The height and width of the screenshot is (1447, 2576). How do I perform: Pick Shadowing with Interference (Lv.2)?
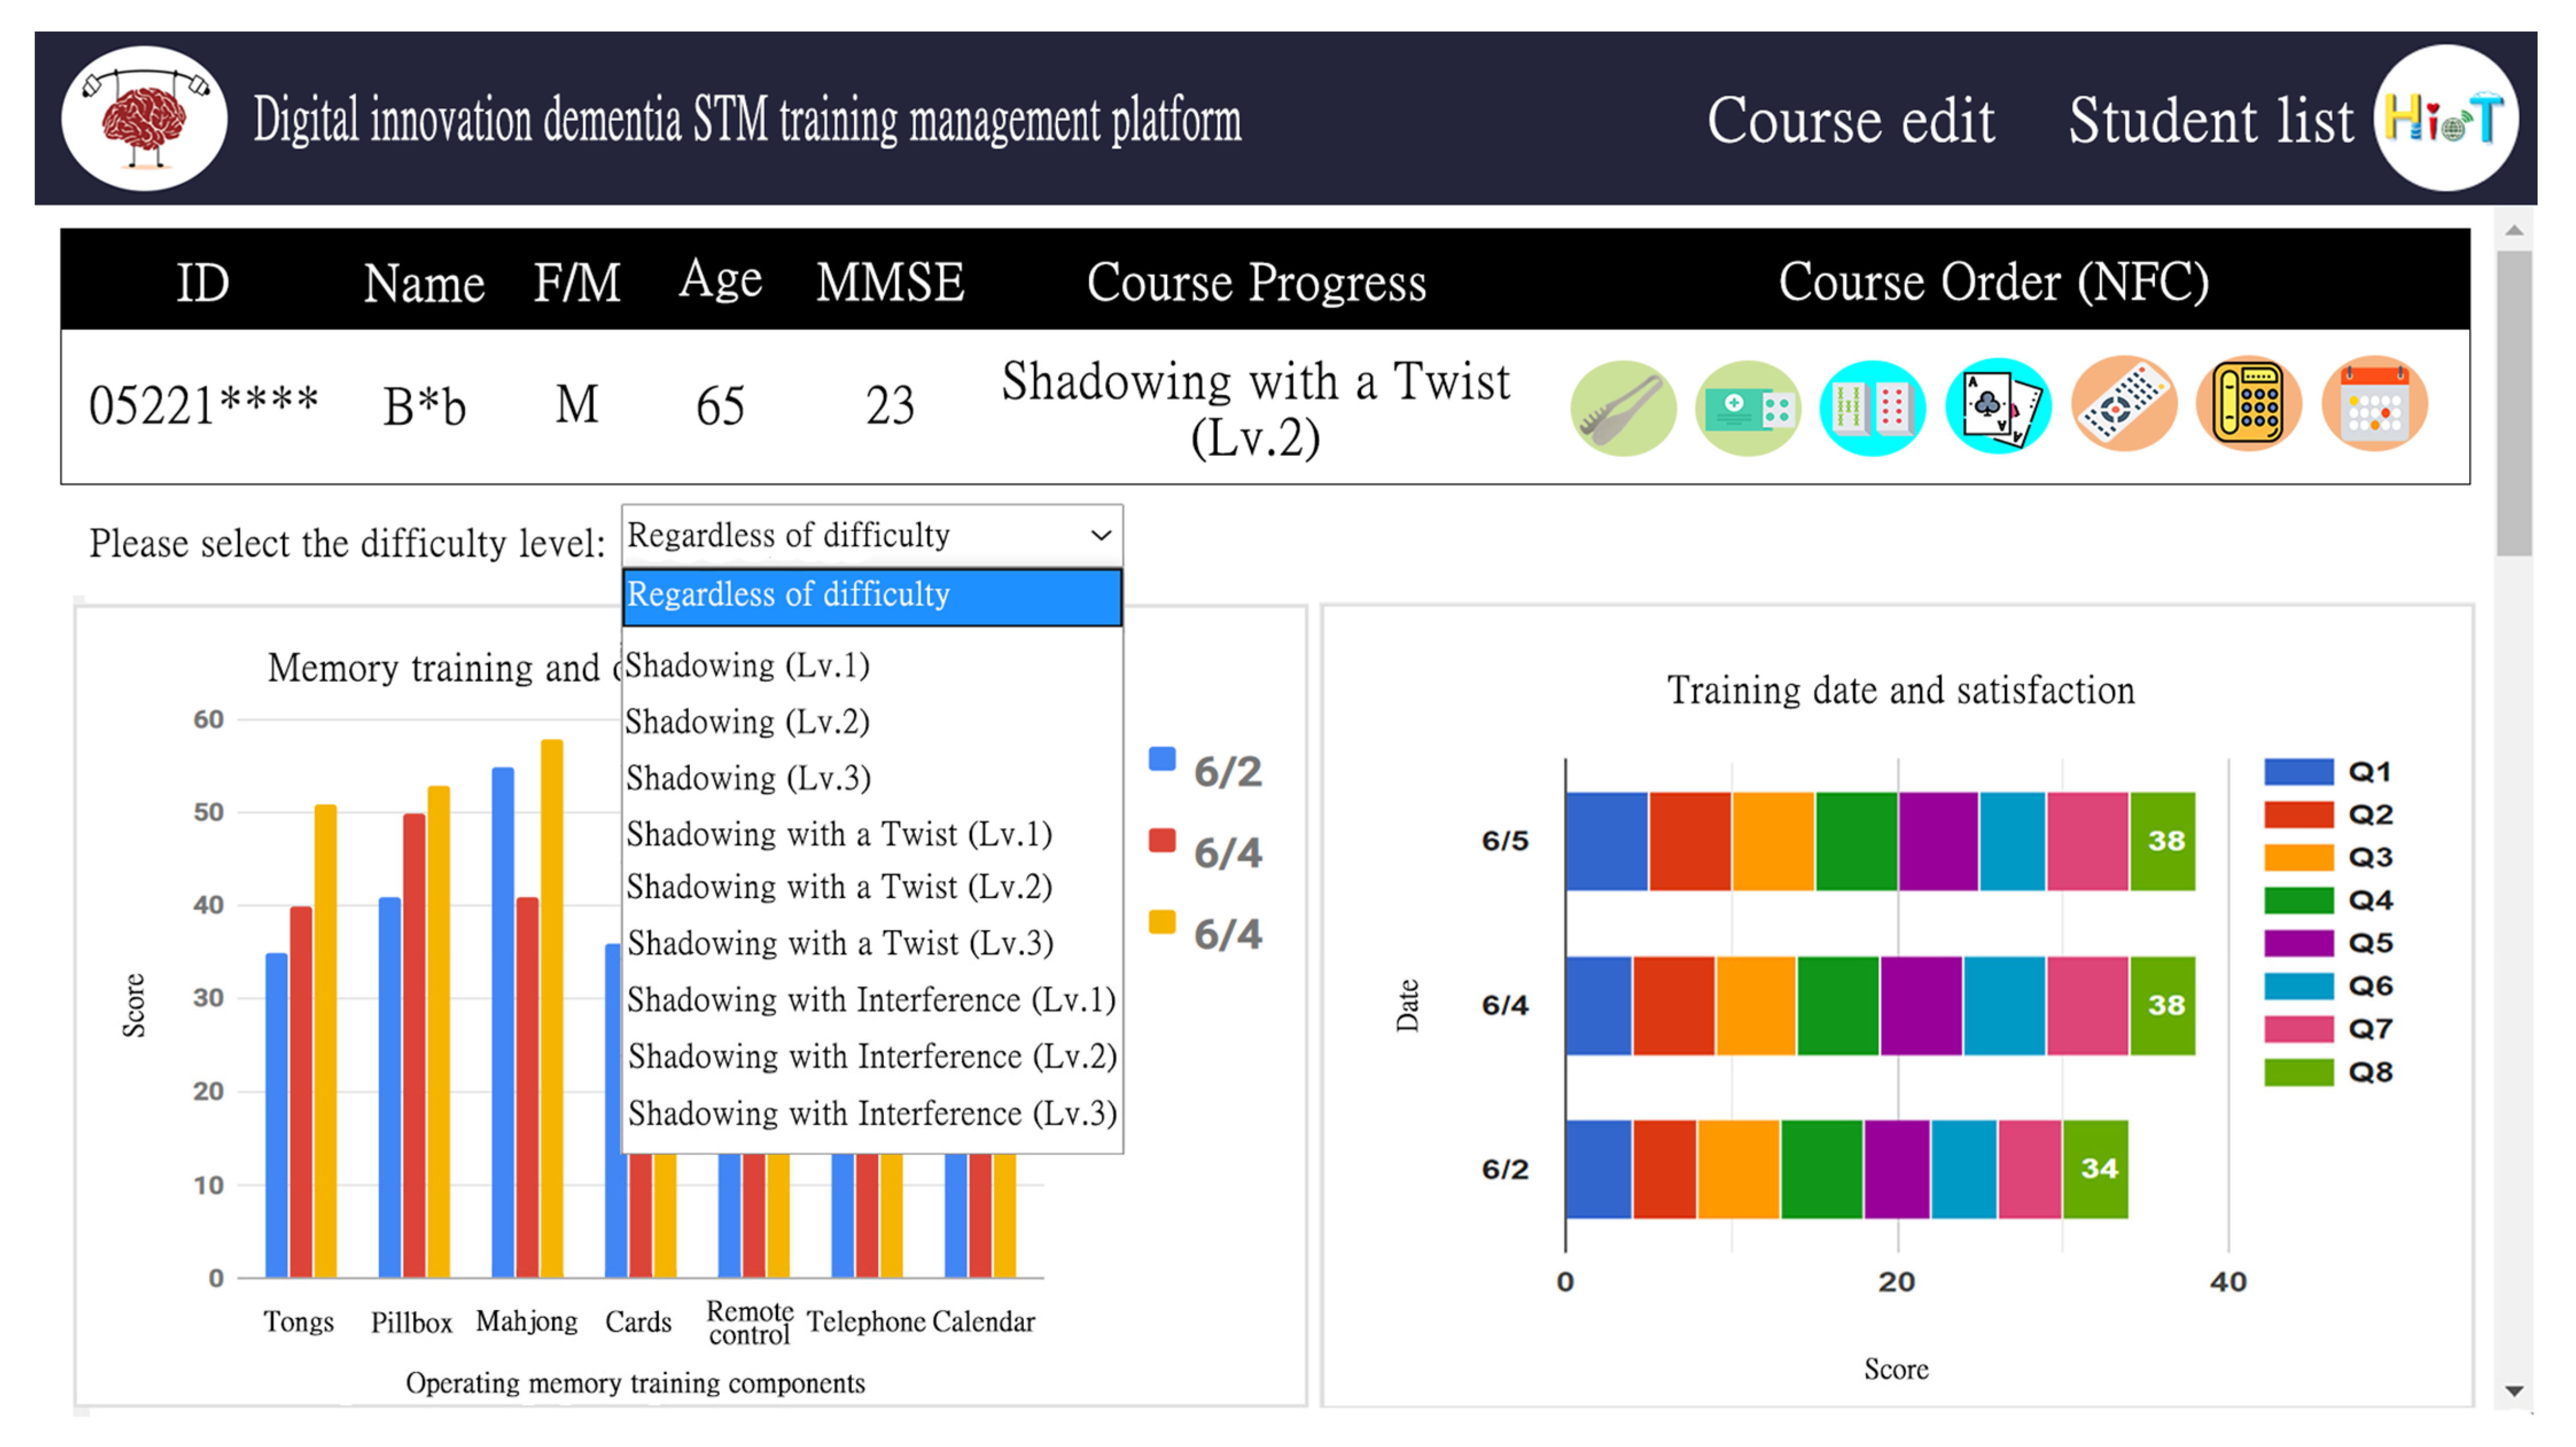[871, 1056]
